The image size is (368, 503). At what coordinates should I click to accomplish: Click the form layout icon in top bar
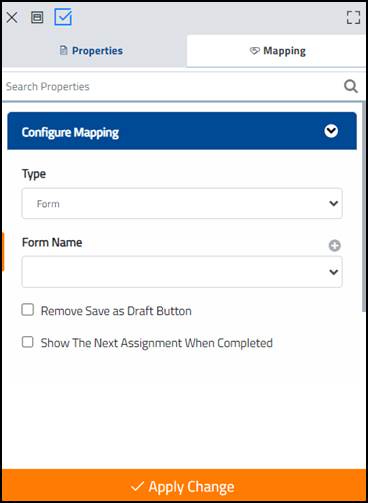point(37,17)
